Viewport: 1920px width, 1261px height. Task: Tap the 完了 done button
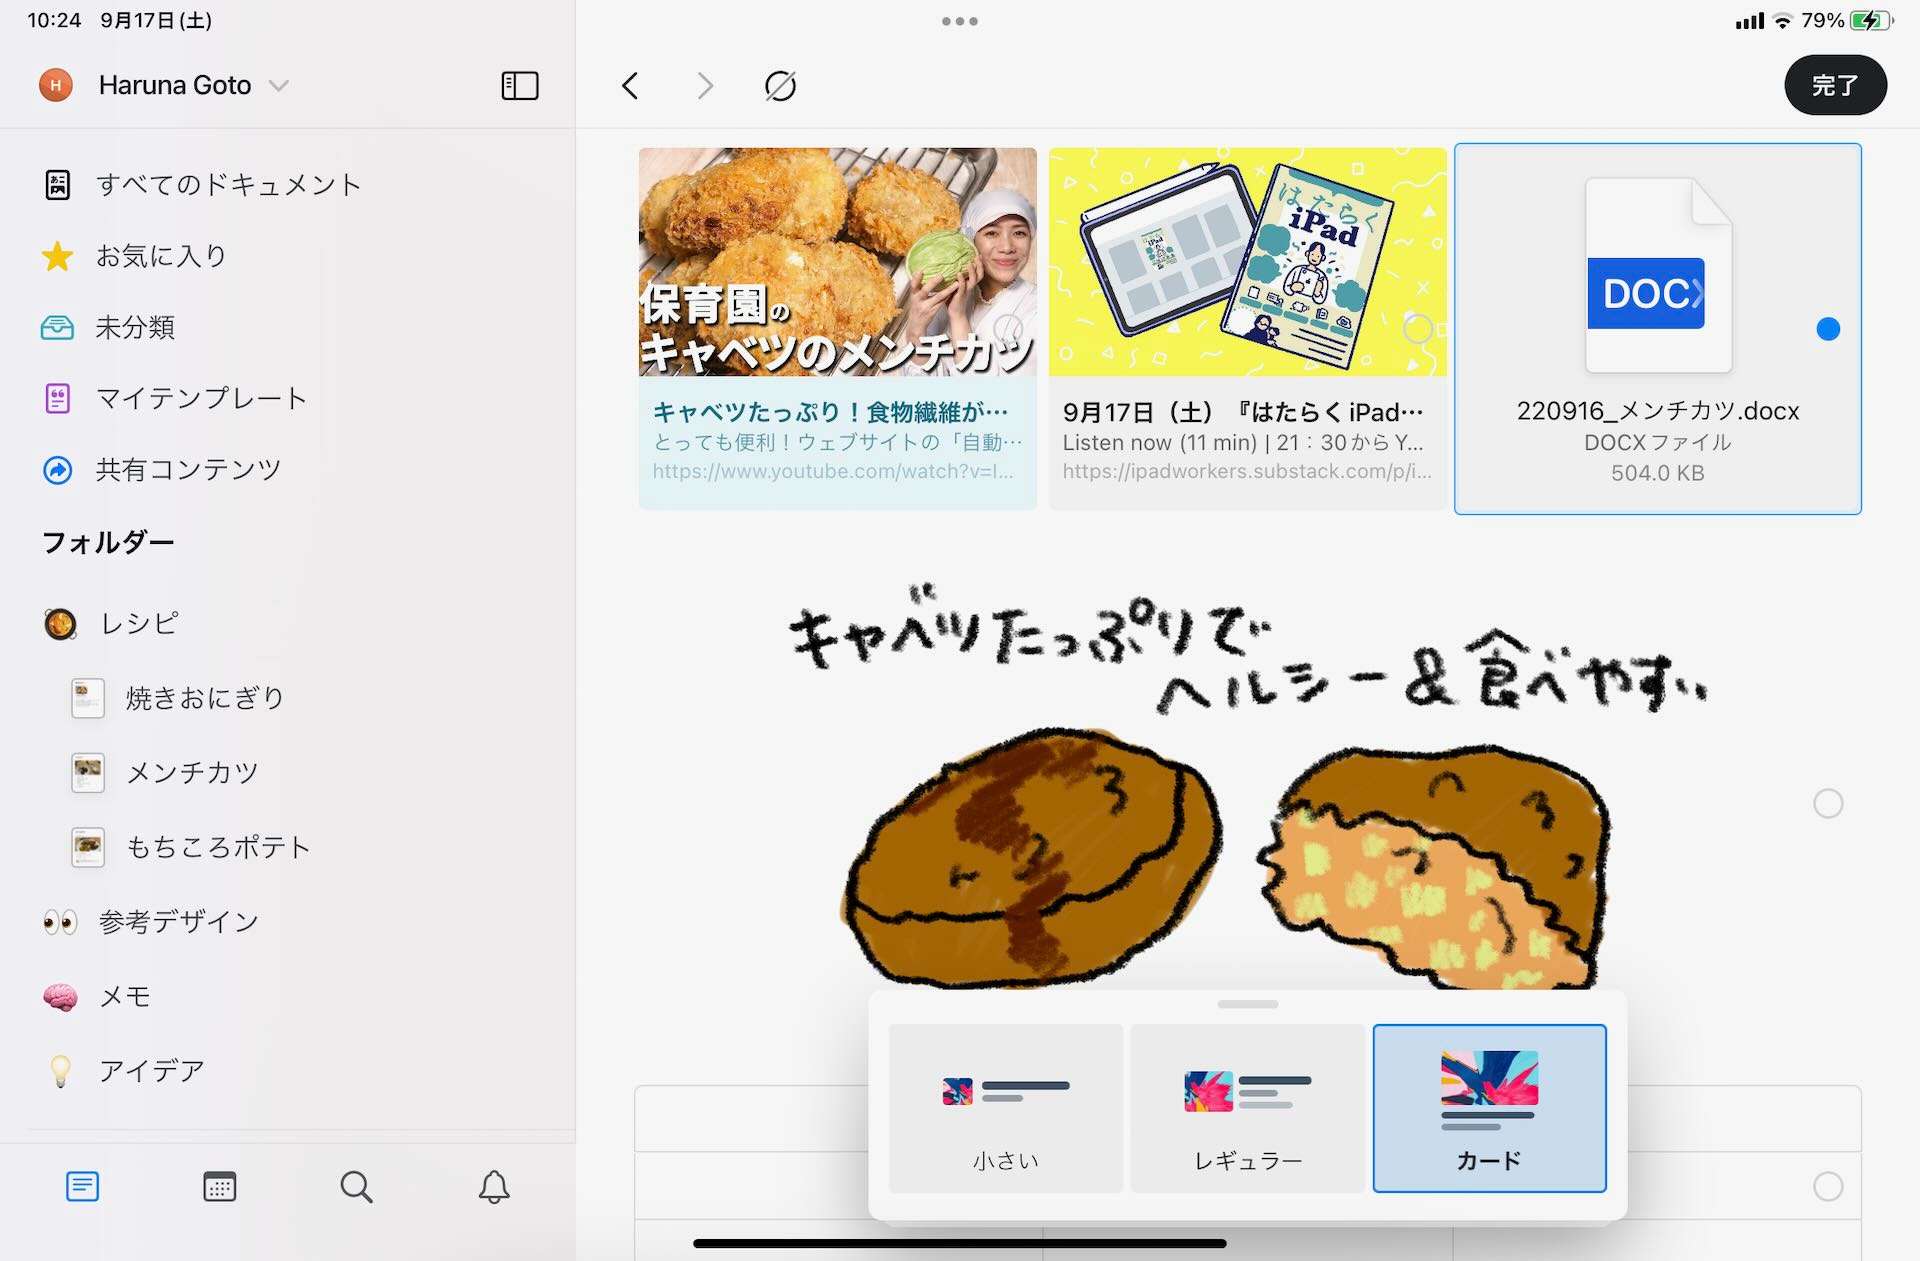pos(1835,86)
